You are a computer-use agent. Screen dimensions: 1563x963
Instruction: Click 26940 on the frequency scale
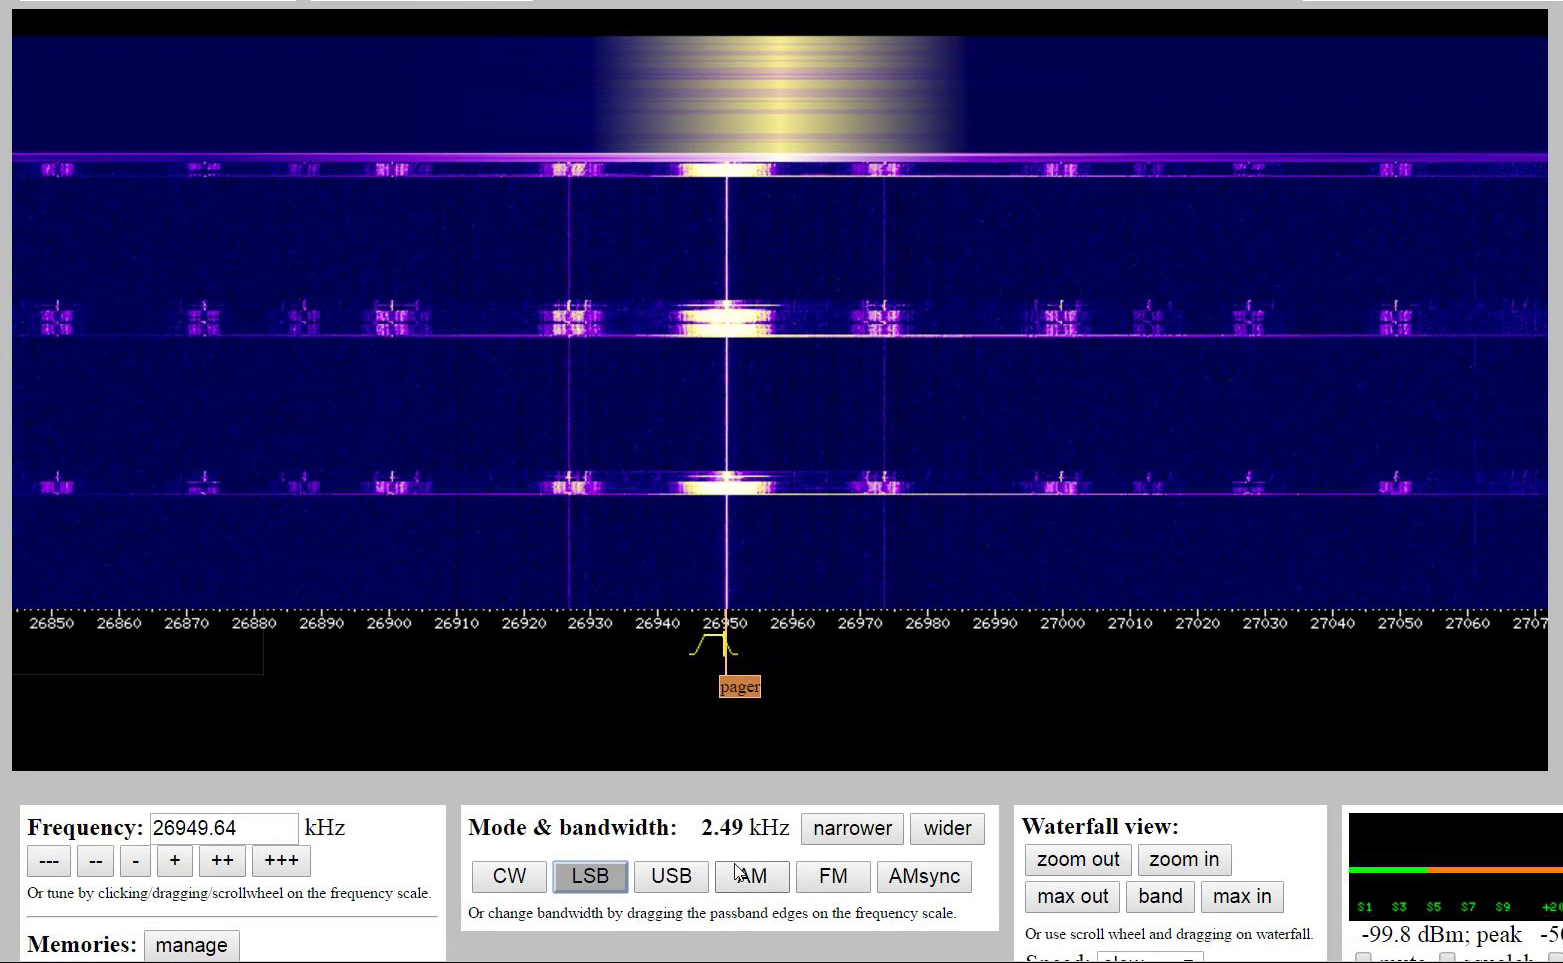(x=658, y=623)
